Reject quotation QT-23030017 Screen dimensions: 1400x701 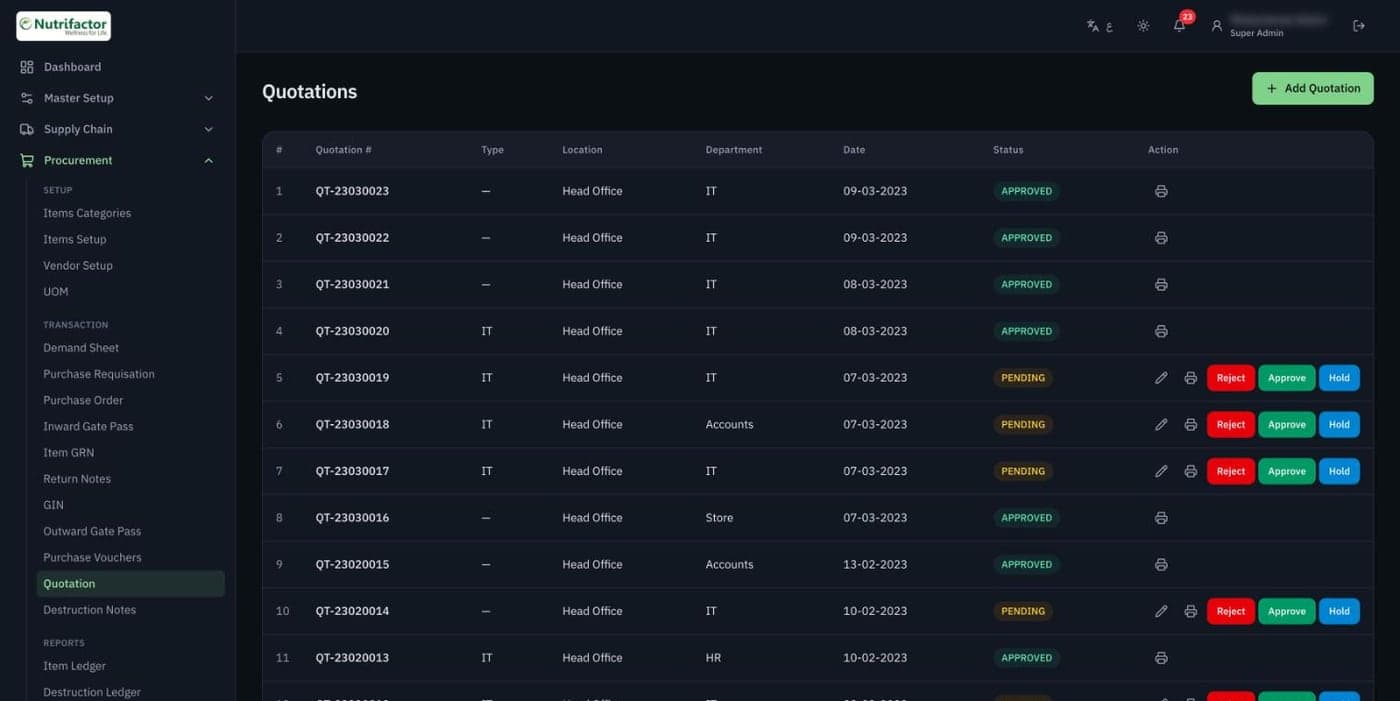(x=1230, y=471)
